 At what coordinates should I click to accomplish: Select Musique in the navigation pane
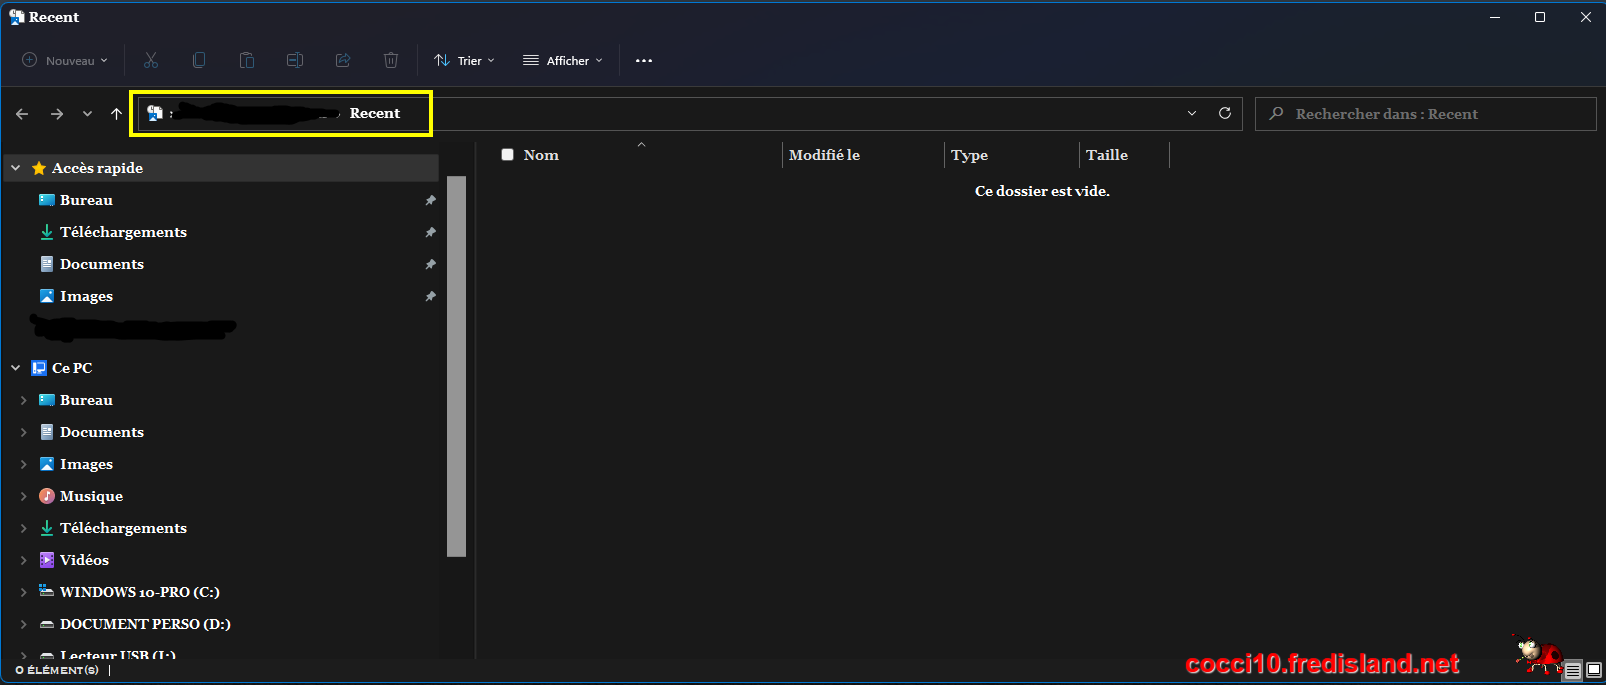click(91, 496)
